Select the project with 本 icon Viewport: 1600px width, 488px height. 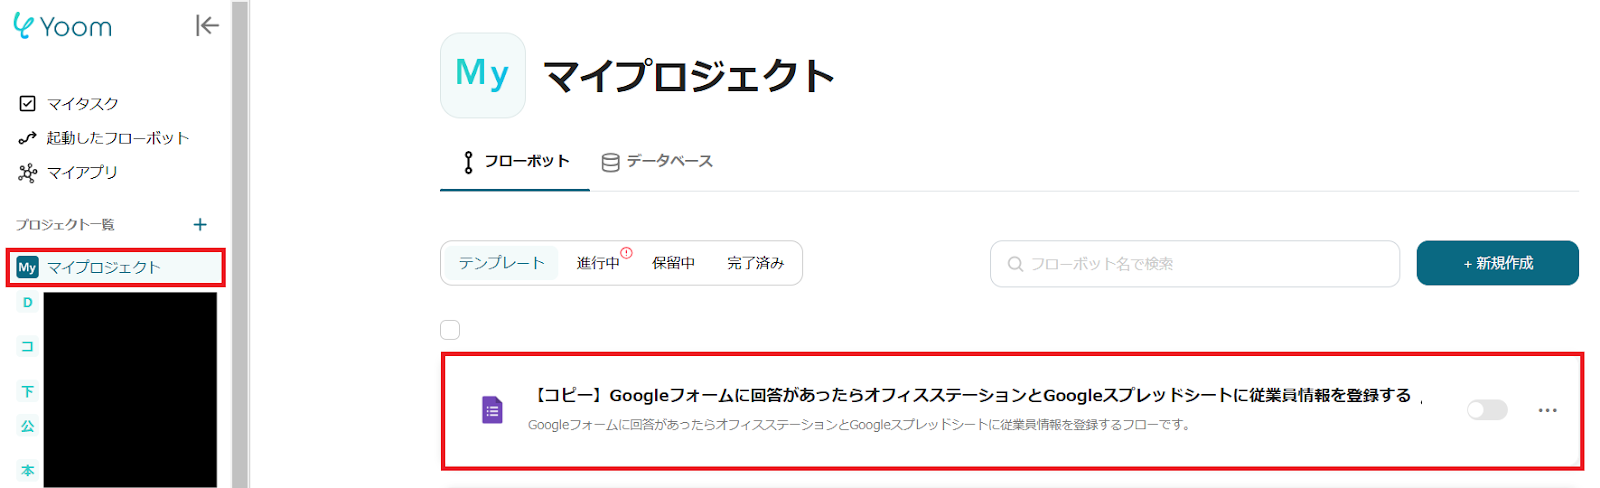[27, 470]
